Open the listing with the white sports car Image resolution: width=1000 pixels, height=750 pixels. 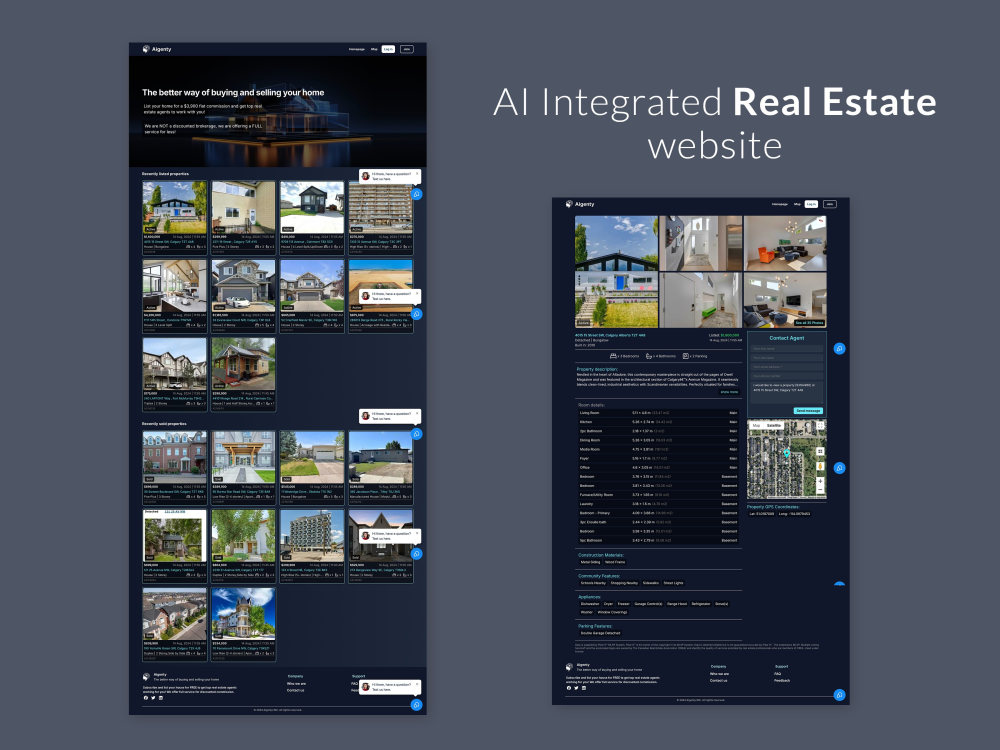click(x=243, y=286)
